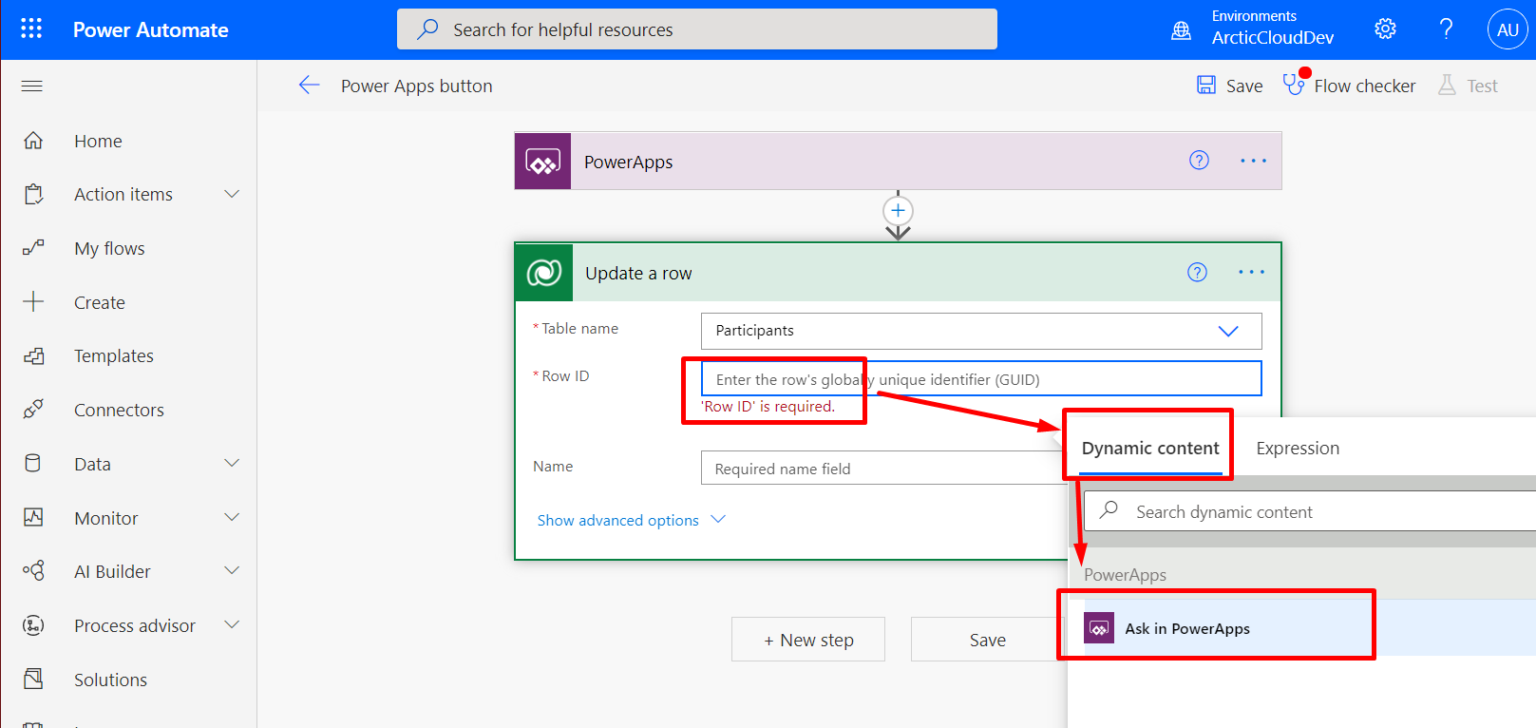Click the New step button

808,640
